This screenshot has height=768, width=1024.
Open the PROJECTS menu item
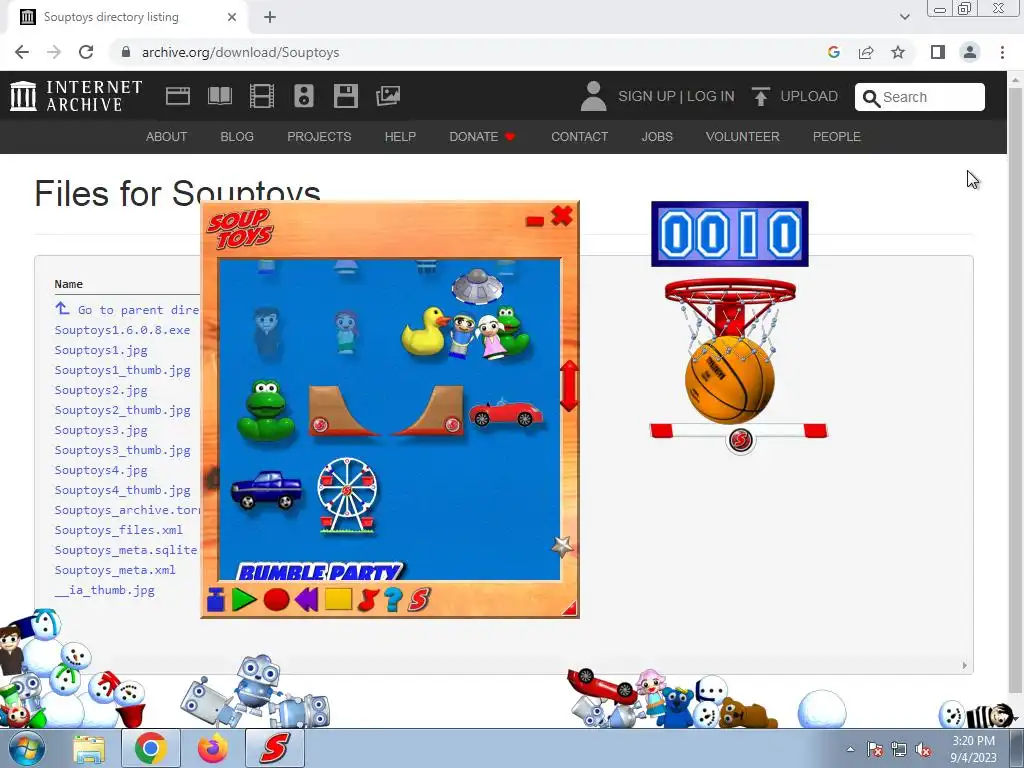pyautogui.click(x=319, y=136)
